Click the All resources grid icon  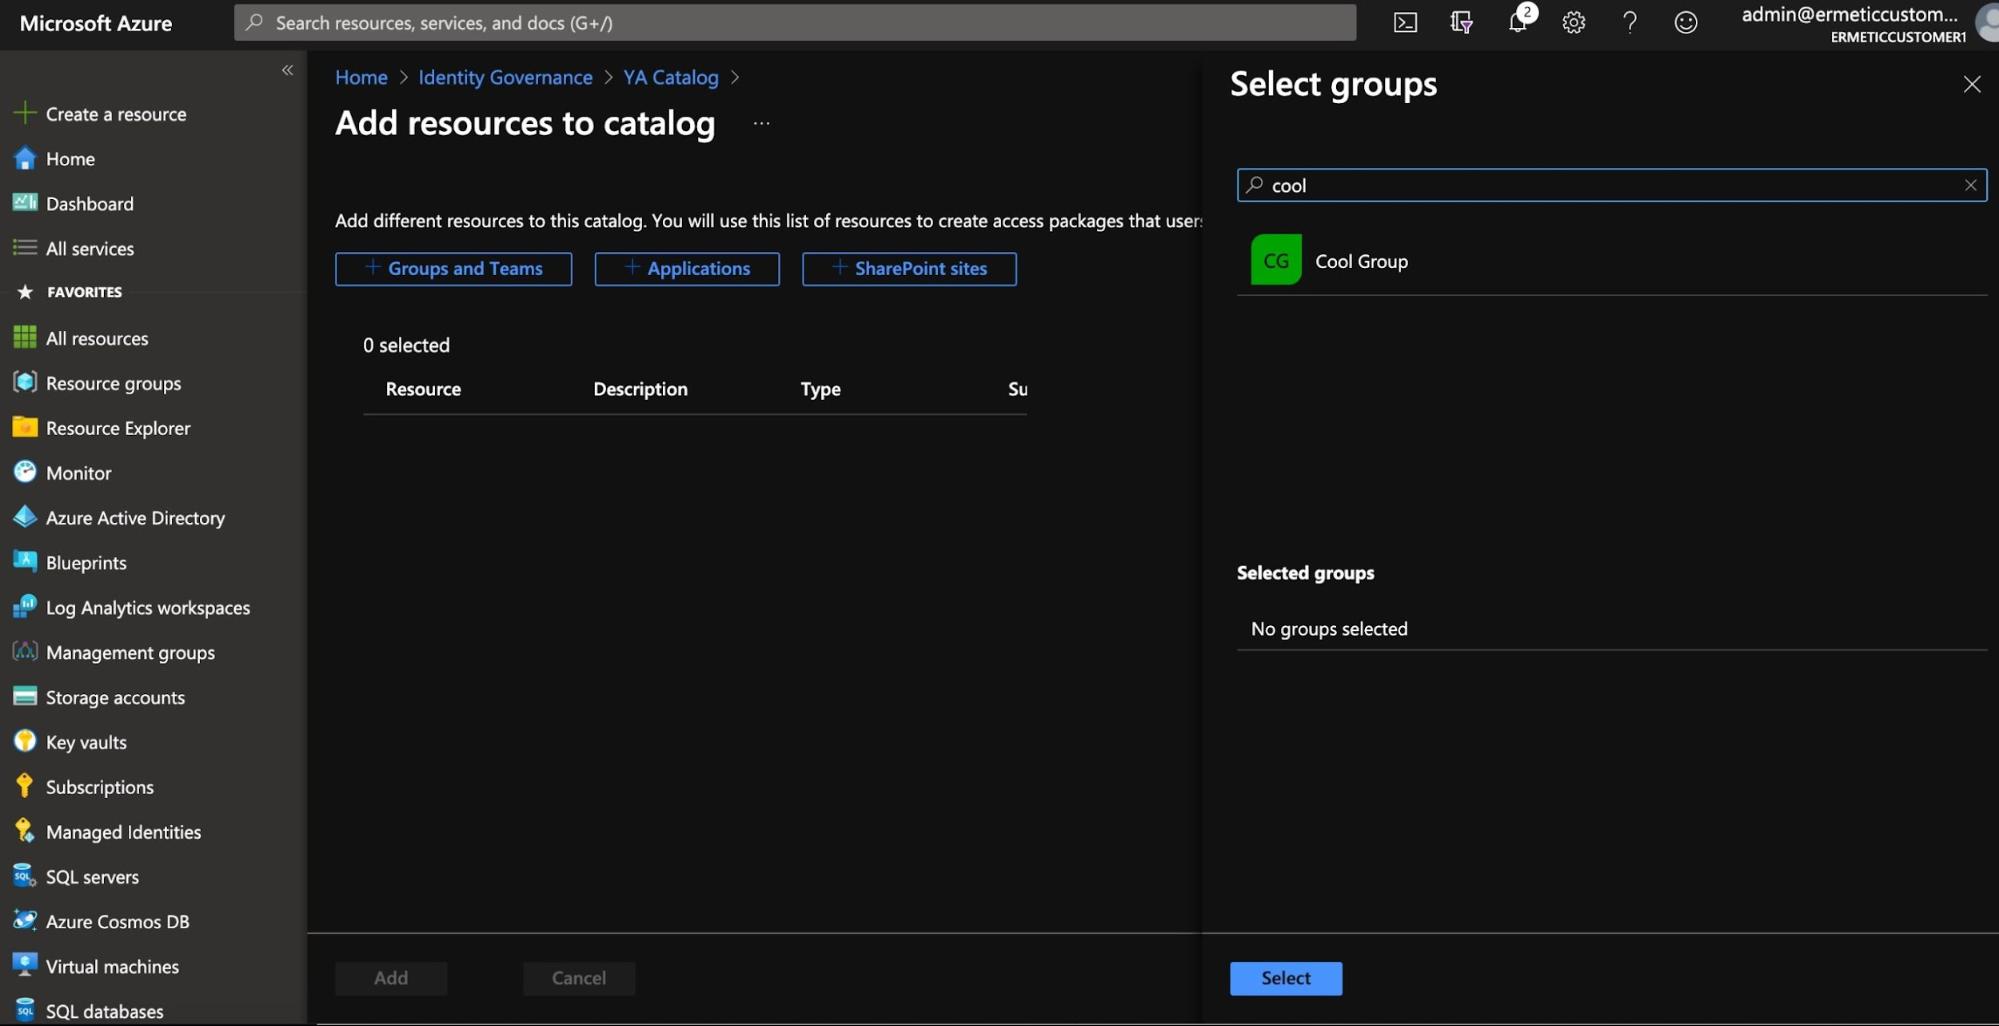click(25, 338)
